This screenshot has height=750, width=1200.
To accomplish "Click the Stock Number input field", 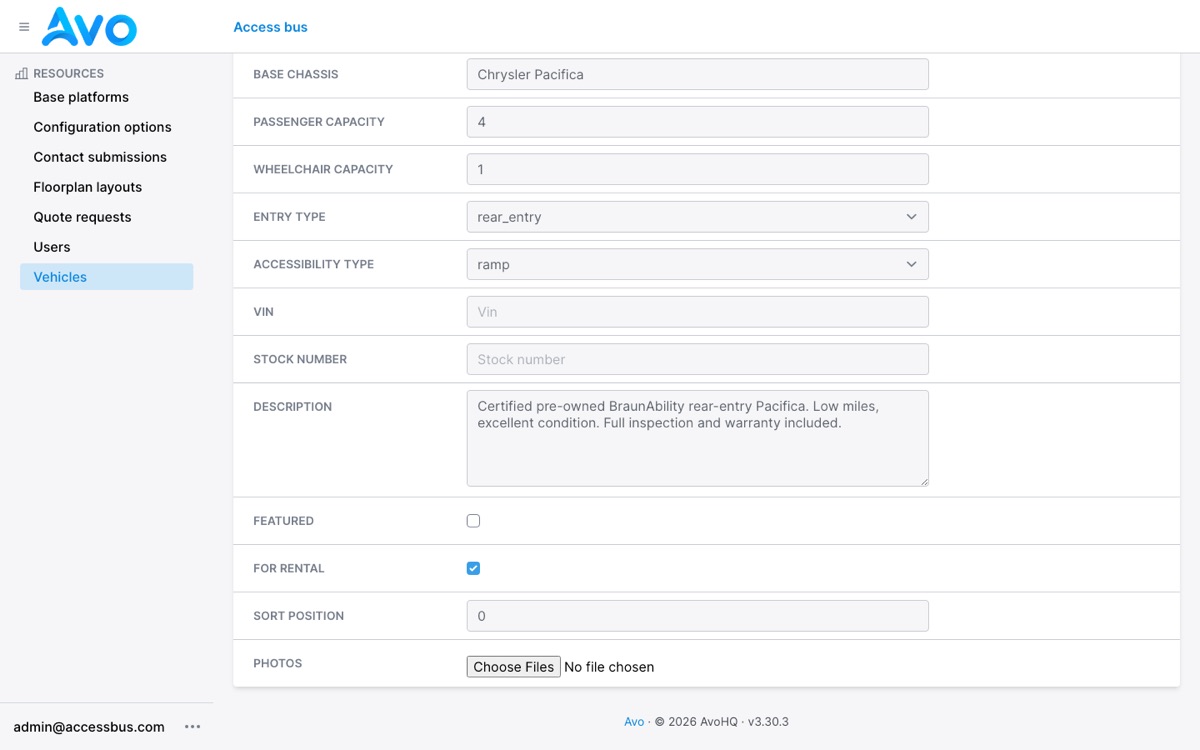I will tap(697, 359).
